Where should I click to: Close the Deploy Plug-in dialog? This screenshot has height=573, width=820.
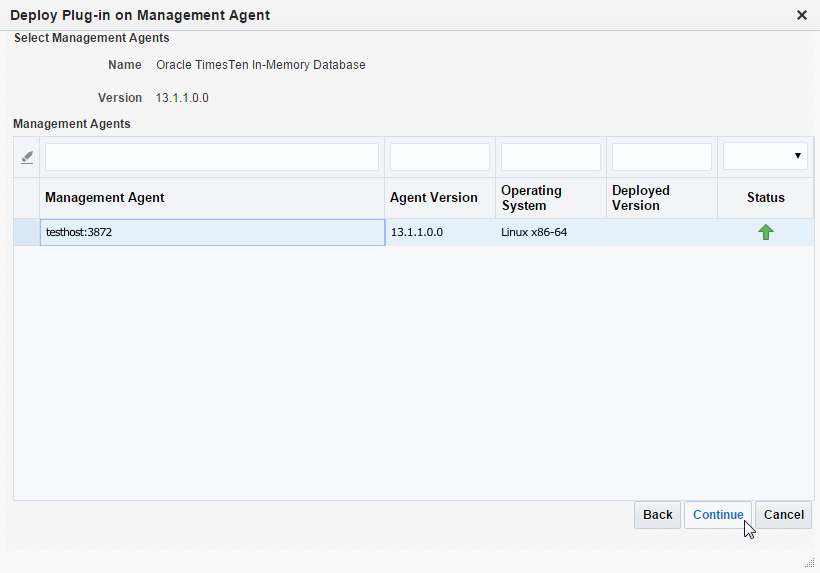point(802,15)
